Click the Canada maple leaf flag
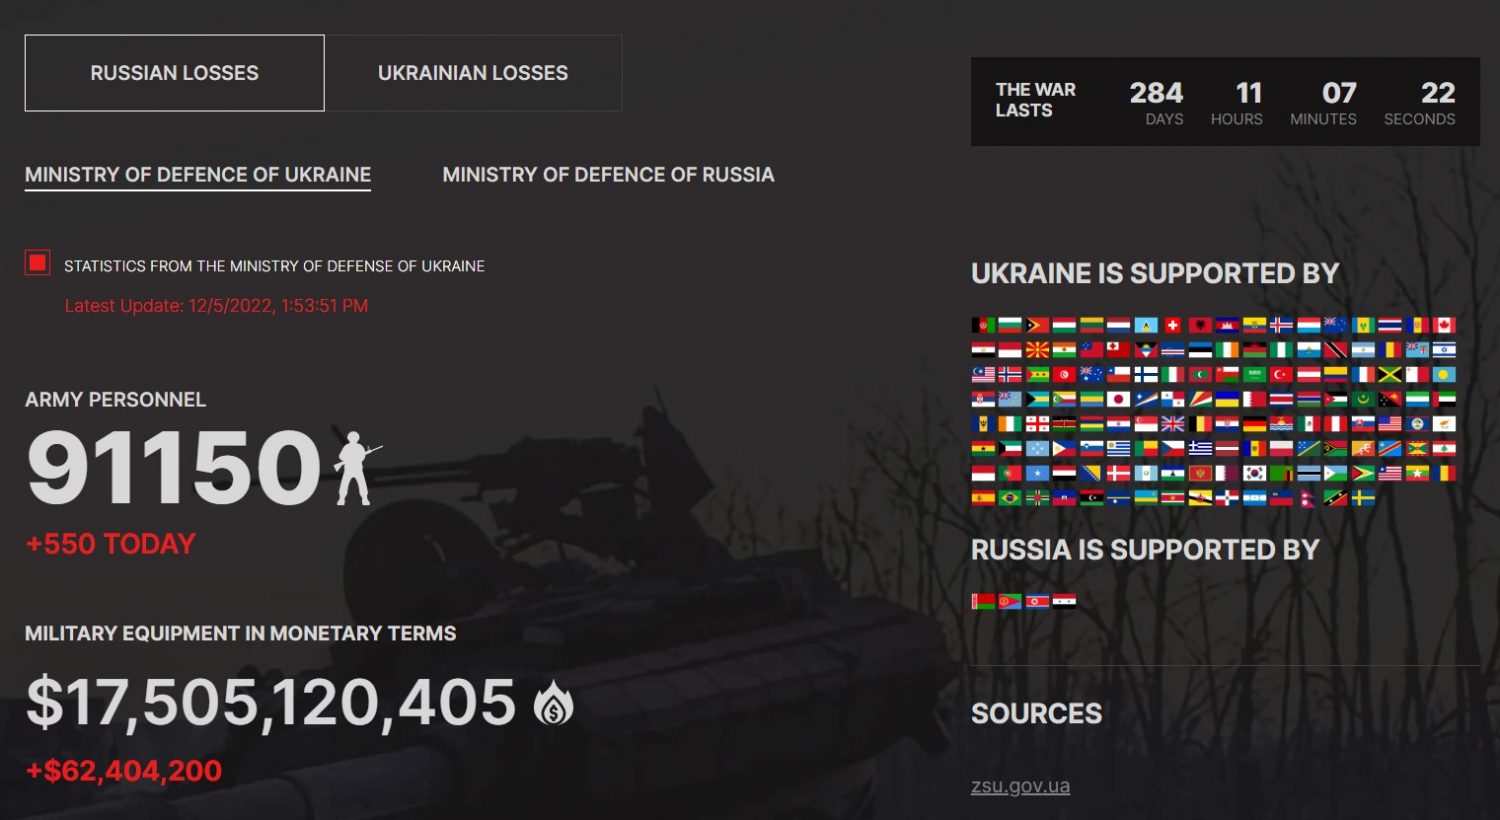Viewport: 1500px width, 820px height. click(x=1444, y=325)
